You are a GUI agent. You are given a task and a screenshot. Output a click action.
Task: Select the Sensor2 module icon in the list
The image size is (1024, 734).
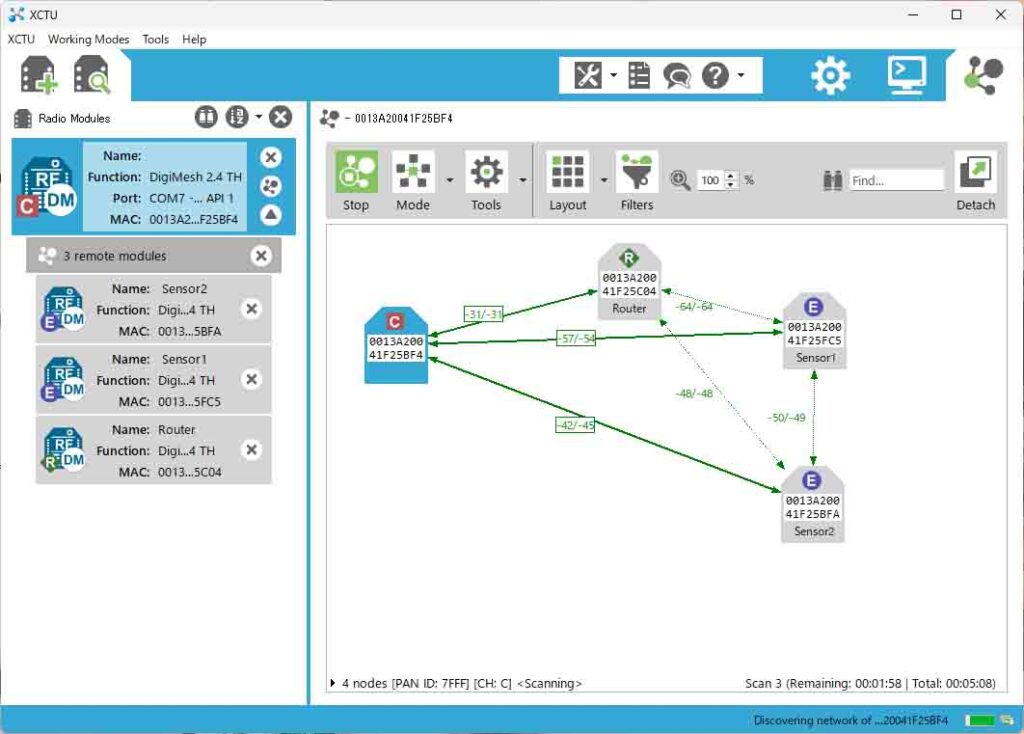[x=63, y=310]
